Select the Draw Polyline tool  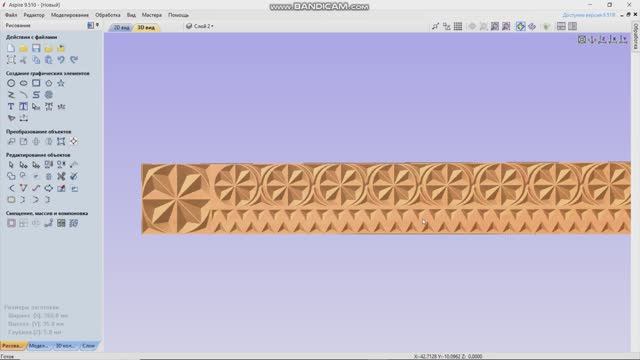click(x=11, y=95)
